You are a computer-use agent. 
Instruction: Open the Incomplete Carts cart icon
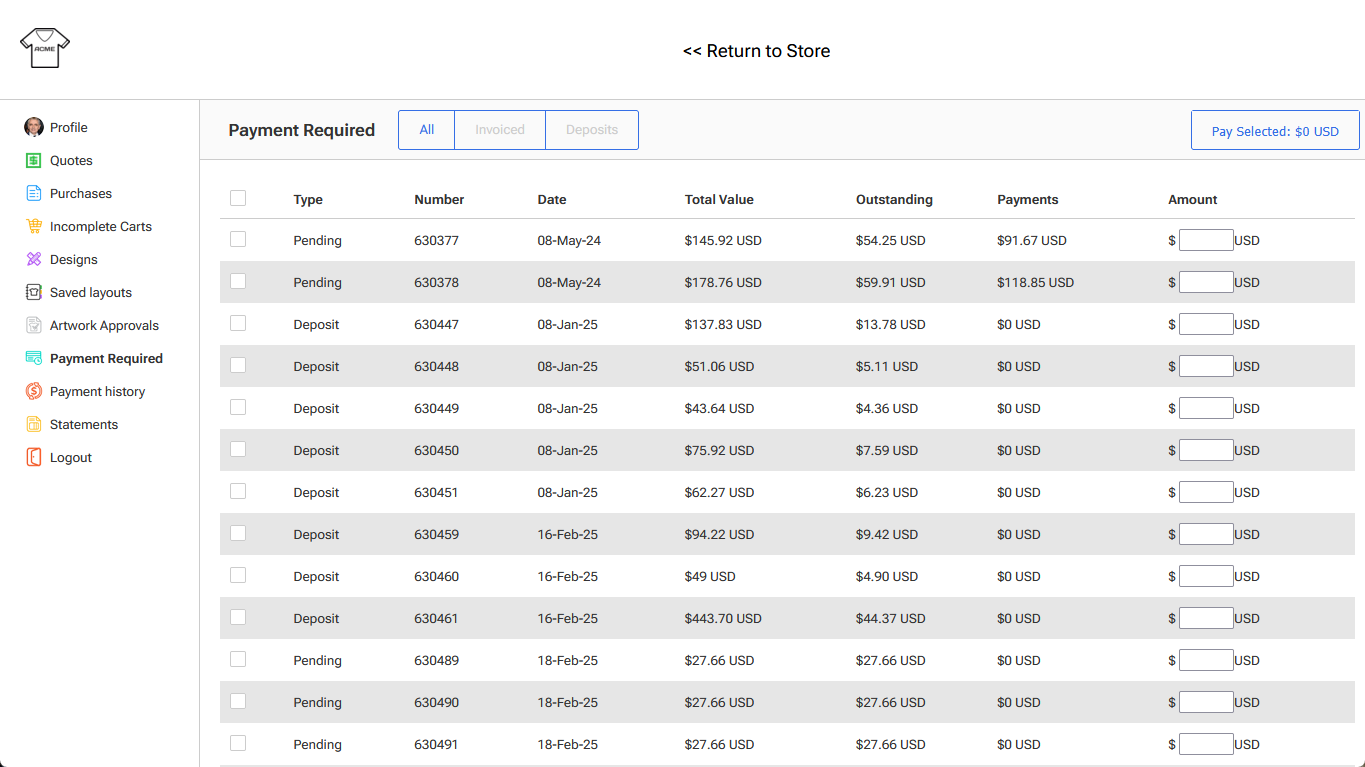tap(34, 226)
